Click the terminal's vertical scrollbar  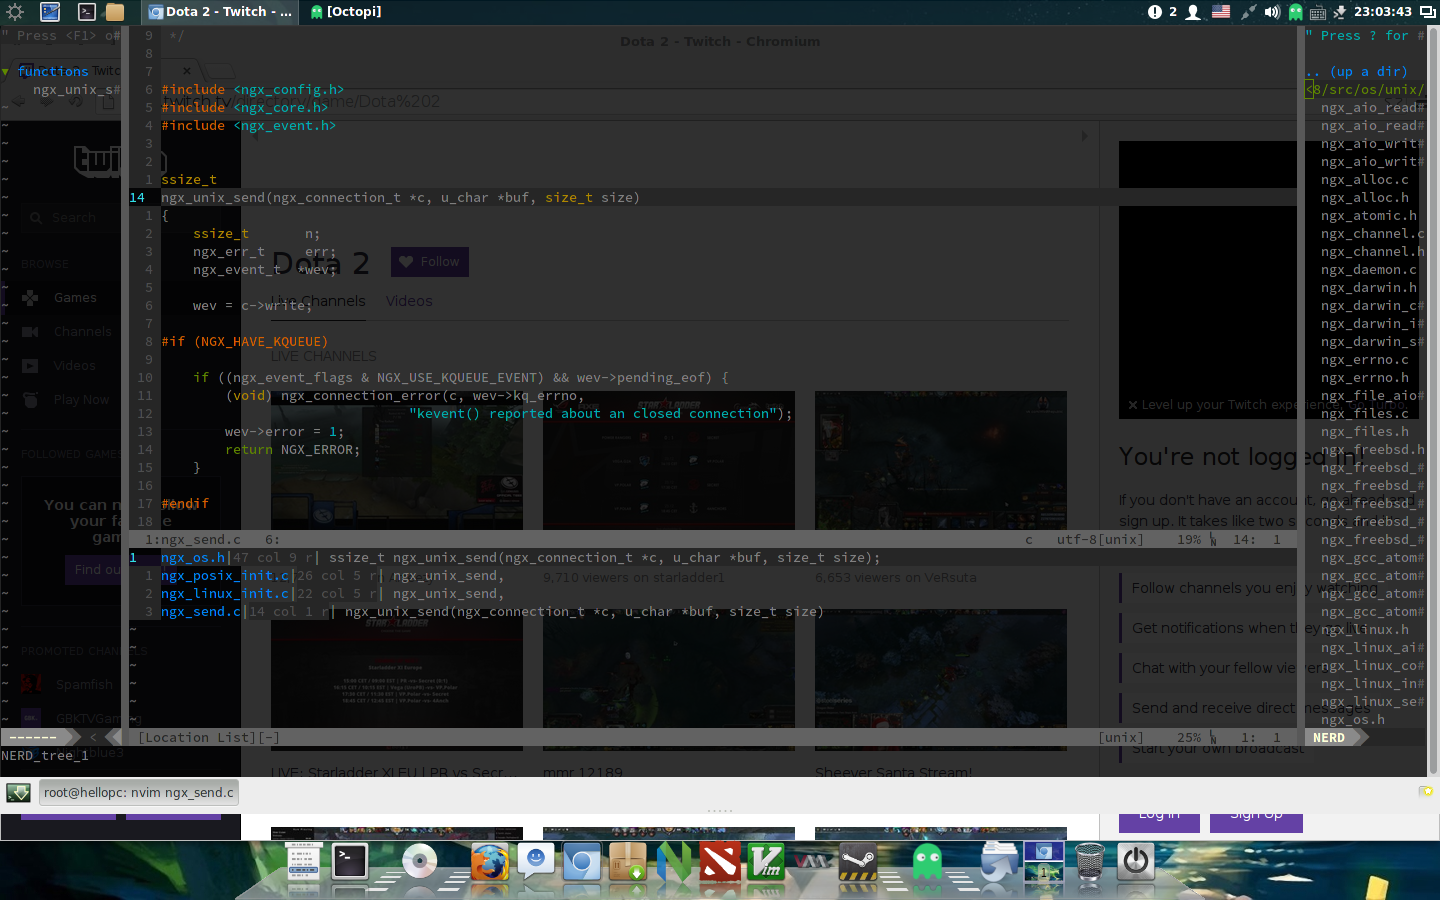tap(1433, 400)
